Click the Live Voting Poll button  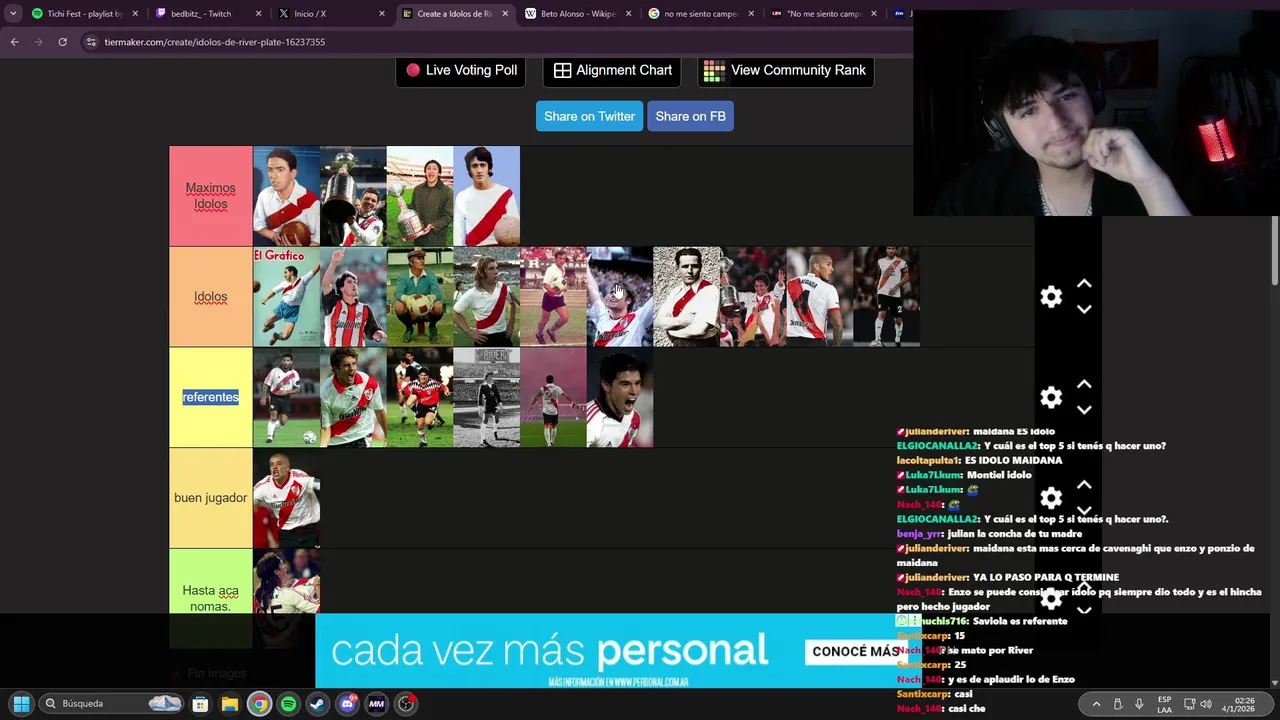pos(461,70)
